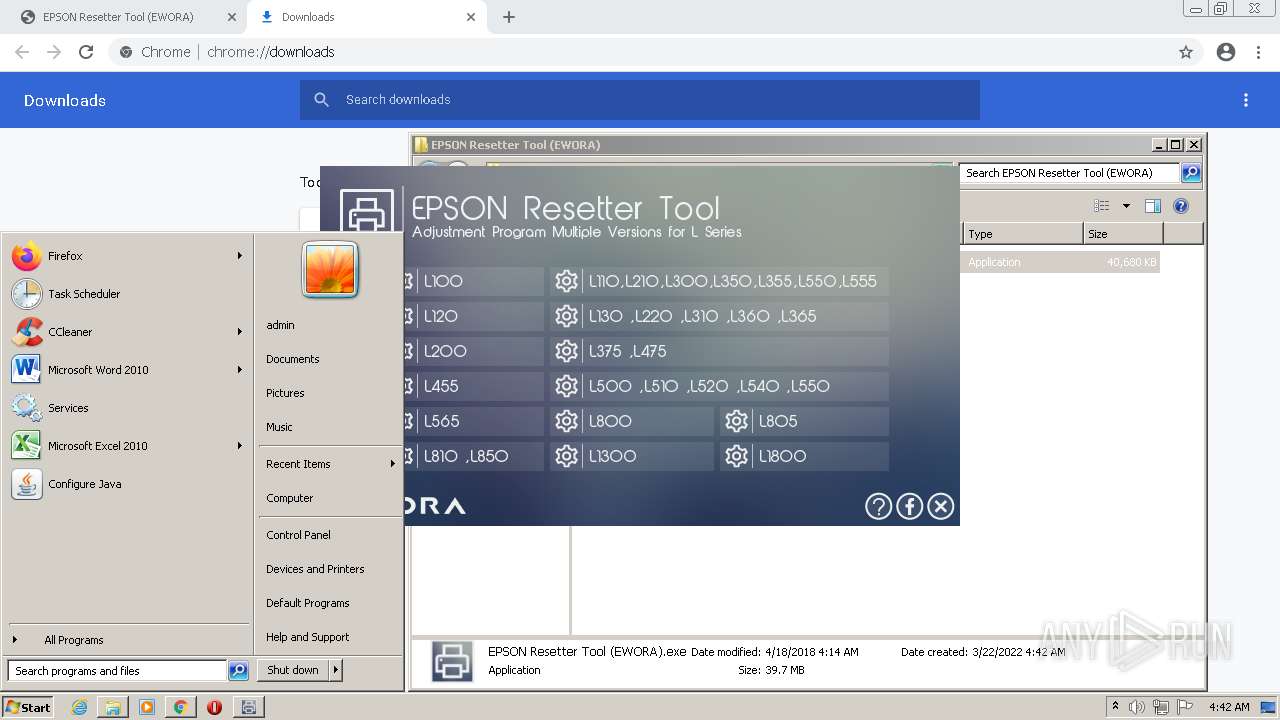Launch the L375, L475 adjustment program
This screenshot has width=1280, height=720.
(719, 351)
